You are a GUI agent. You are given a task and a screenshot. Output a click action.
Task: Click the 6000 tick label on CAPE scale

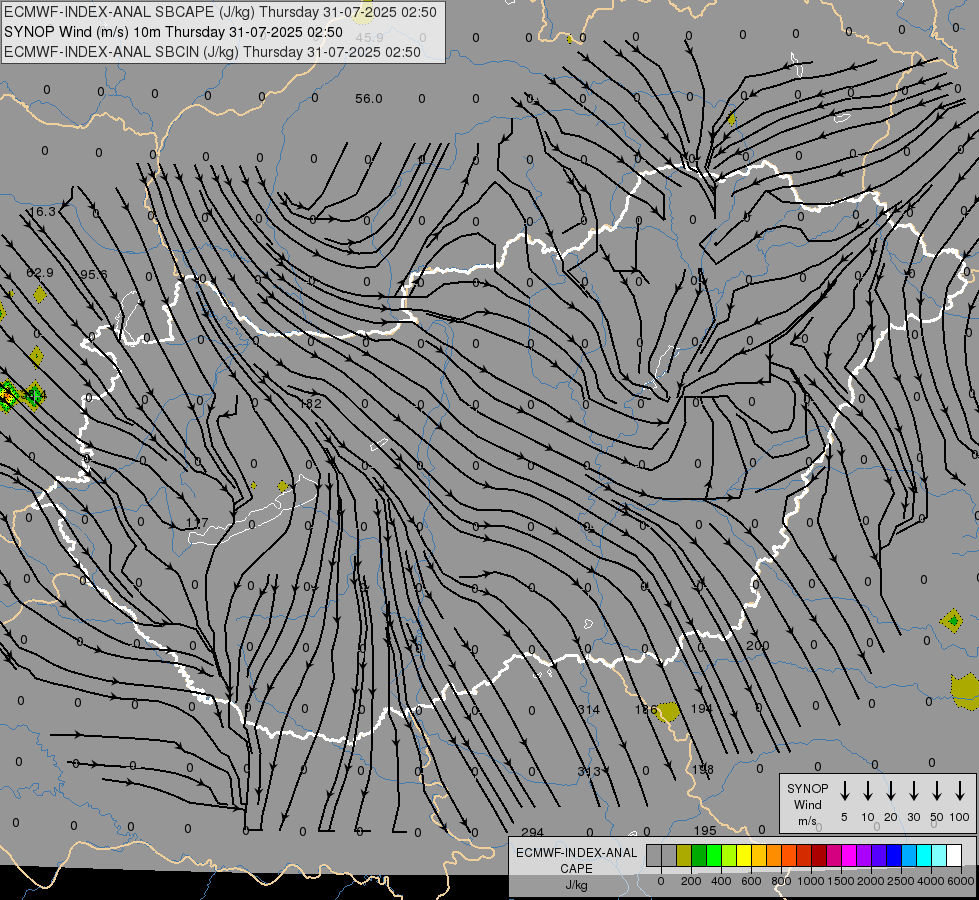click(x=961, y=881)
